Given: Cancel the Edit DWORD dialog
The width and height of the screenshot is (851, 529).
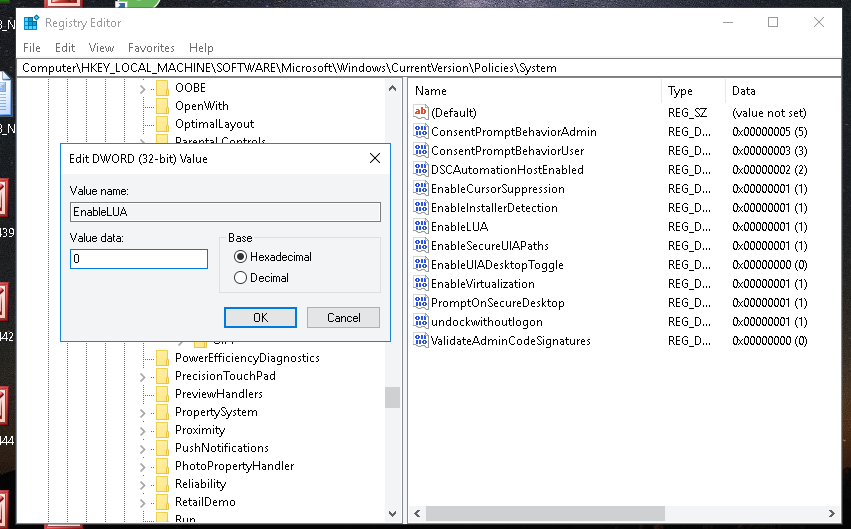Looking at the screenshot, I should 343,318.
